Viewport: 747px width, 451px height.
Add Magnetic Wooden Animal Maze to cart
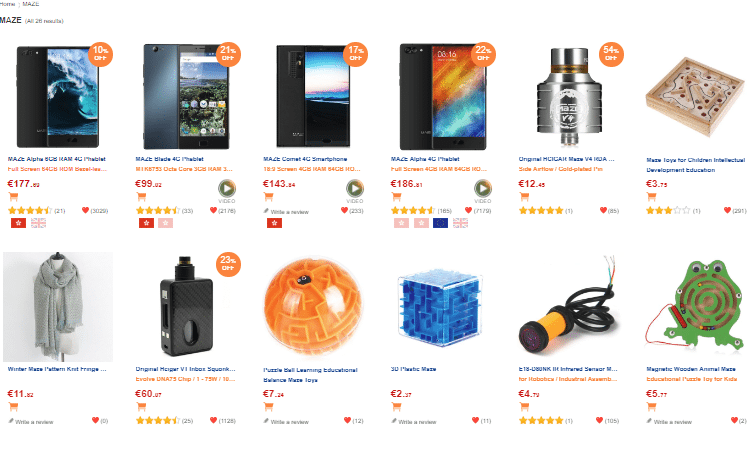[652, 407]
